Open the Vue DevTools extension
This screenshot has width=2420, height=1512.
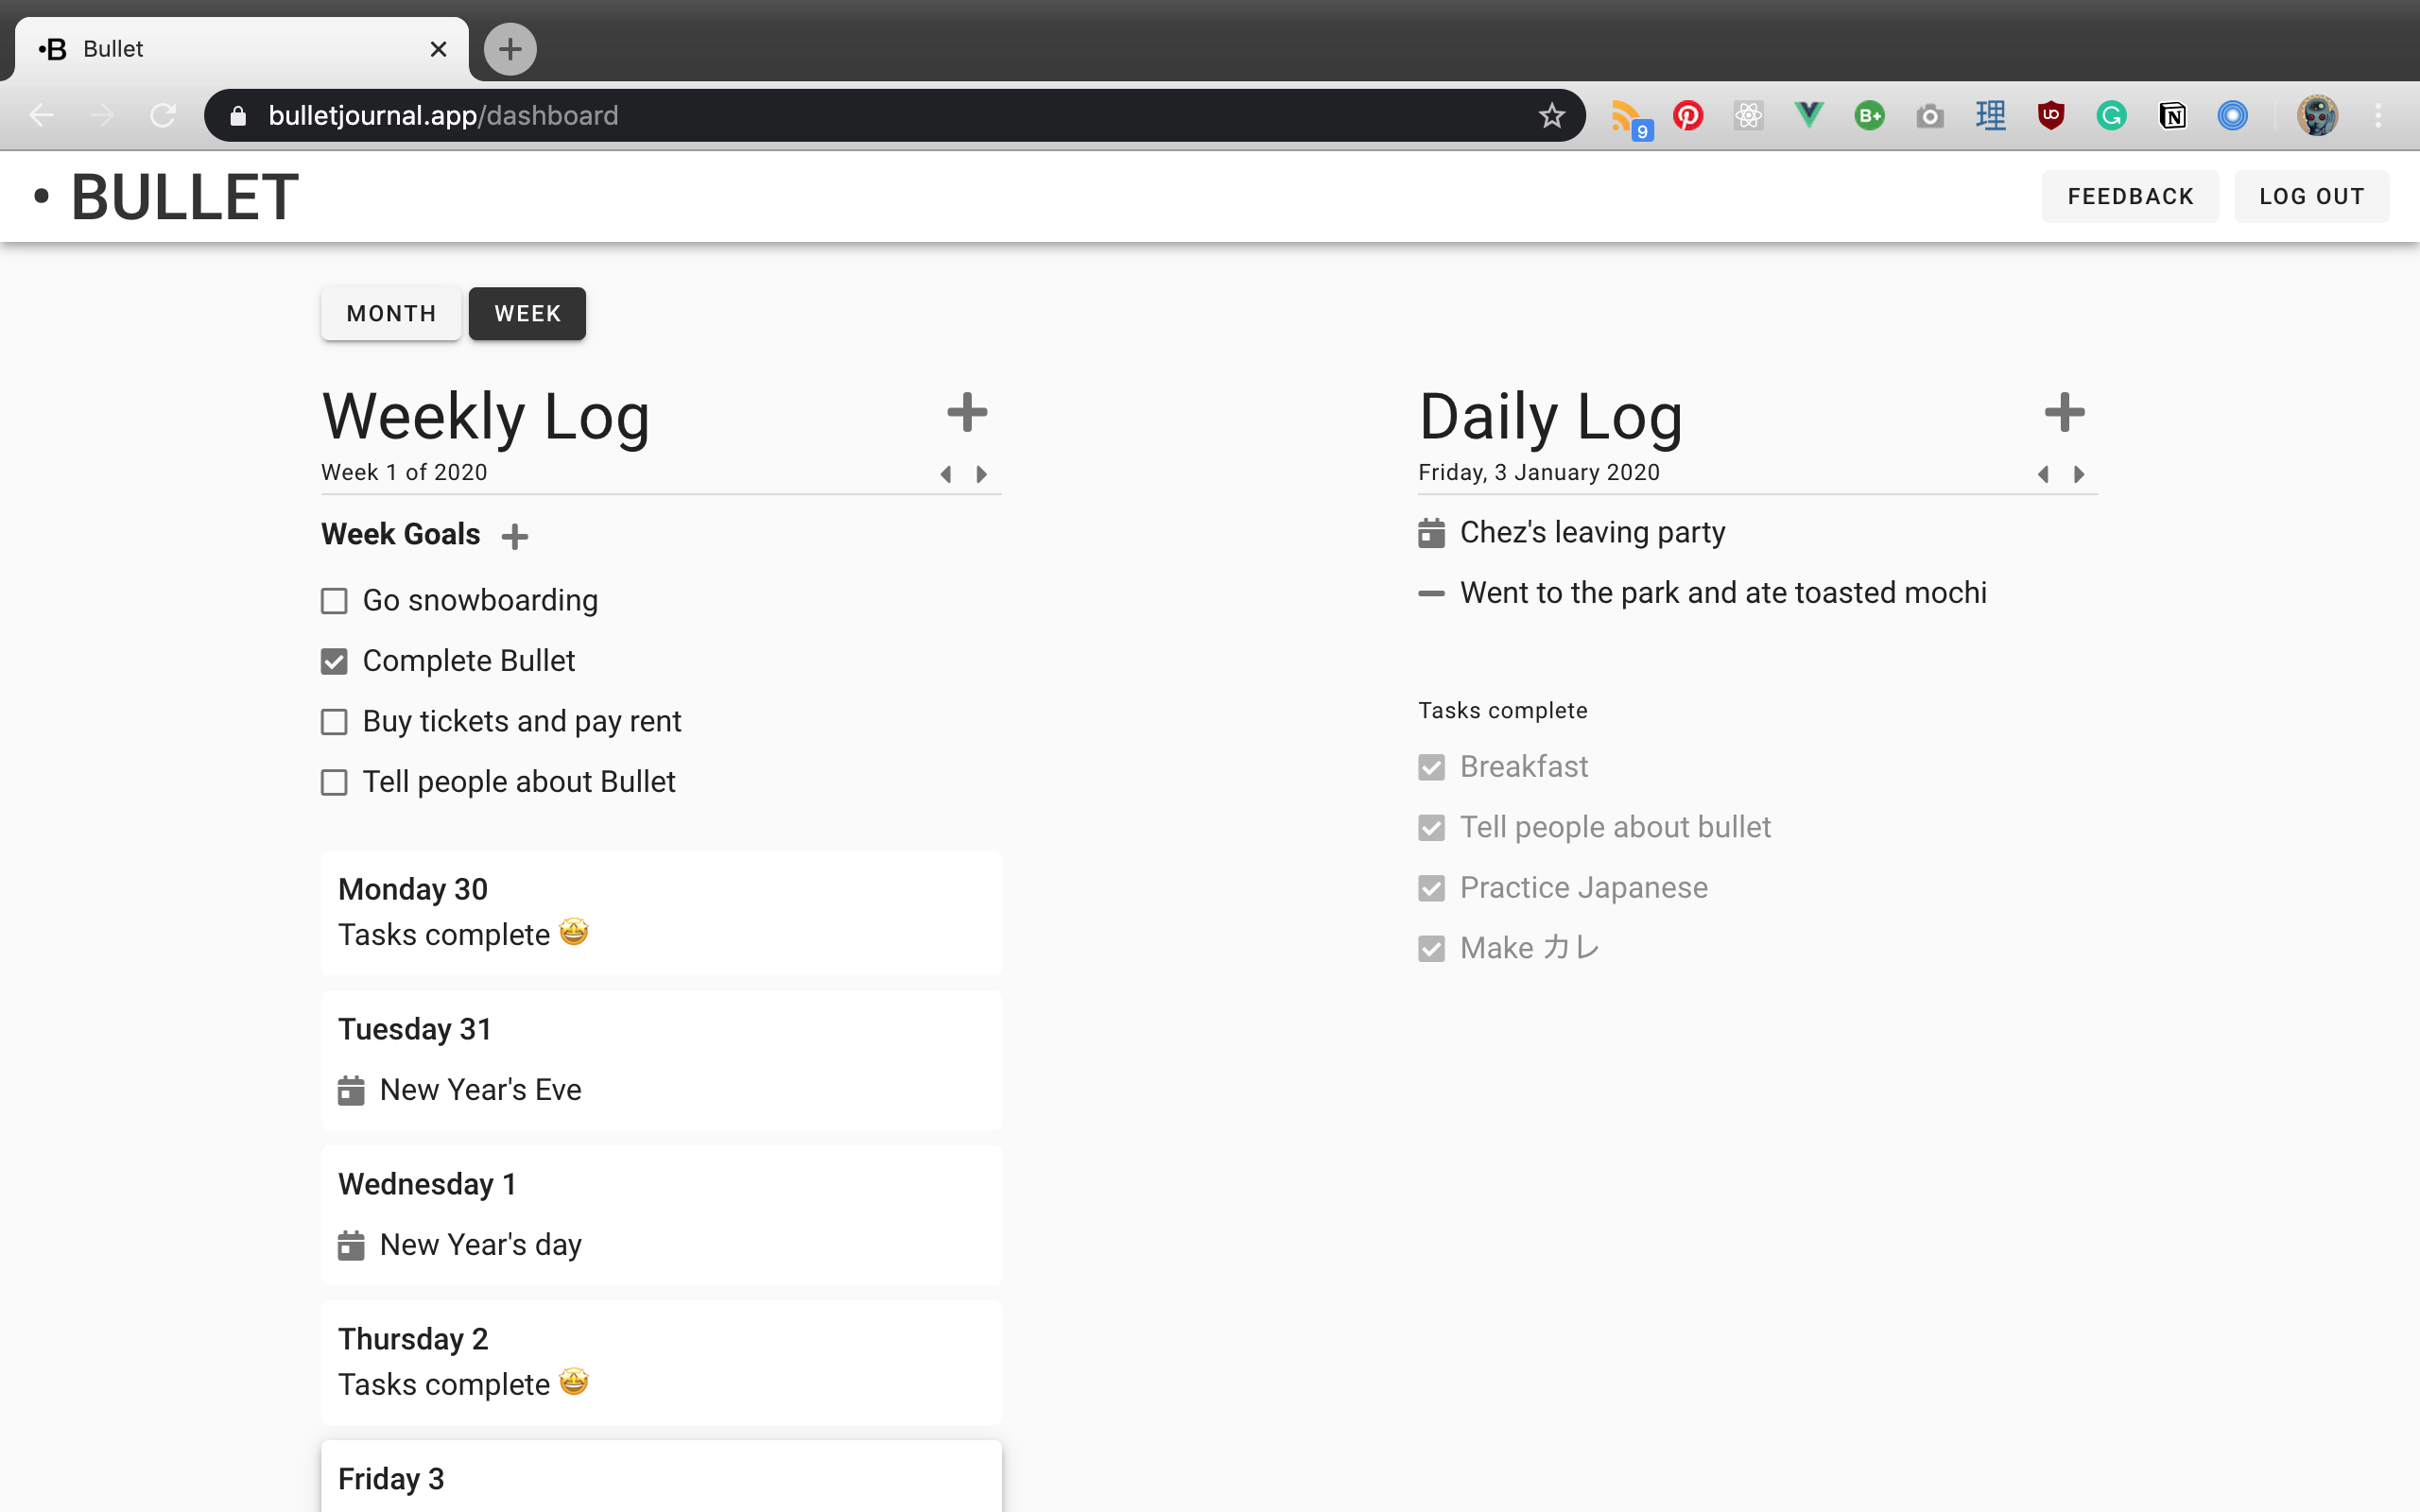click(1808, 115)
